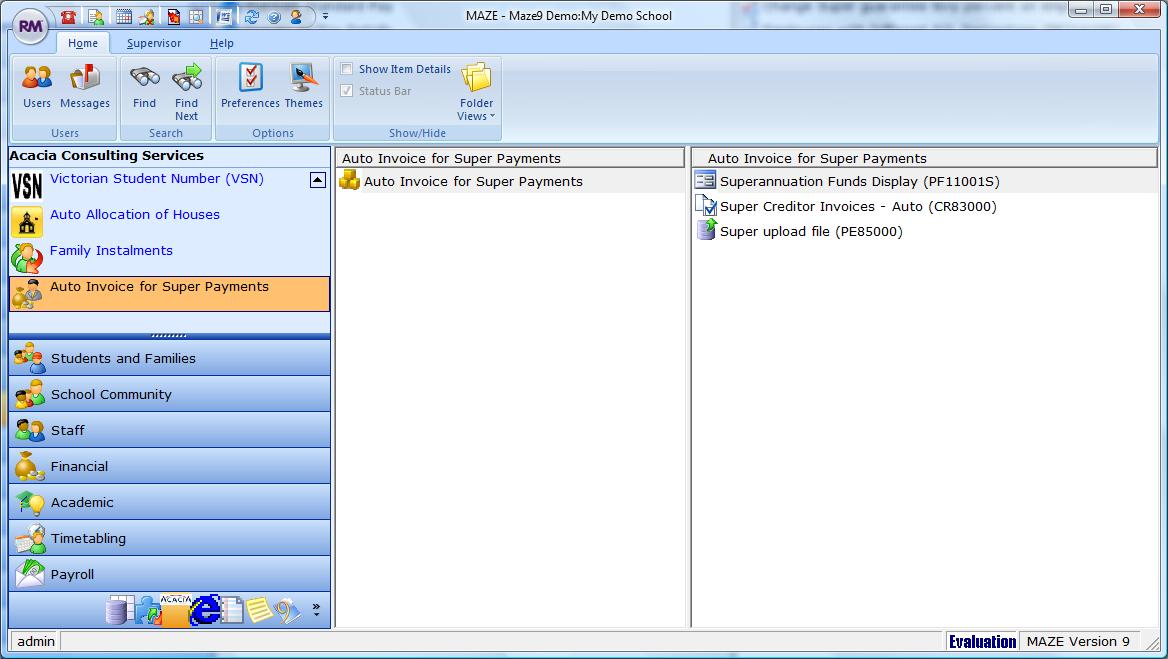
Task: Open Family Instalments item
Action: coord(111,251)
